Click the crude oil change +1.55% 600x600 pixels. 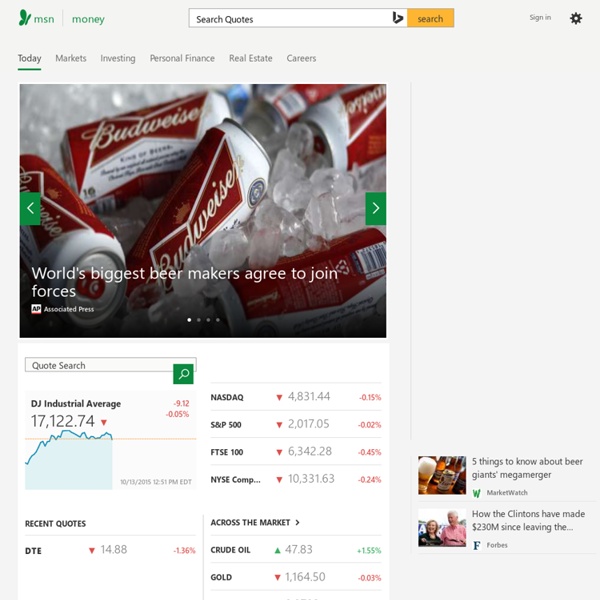[369, 551]
